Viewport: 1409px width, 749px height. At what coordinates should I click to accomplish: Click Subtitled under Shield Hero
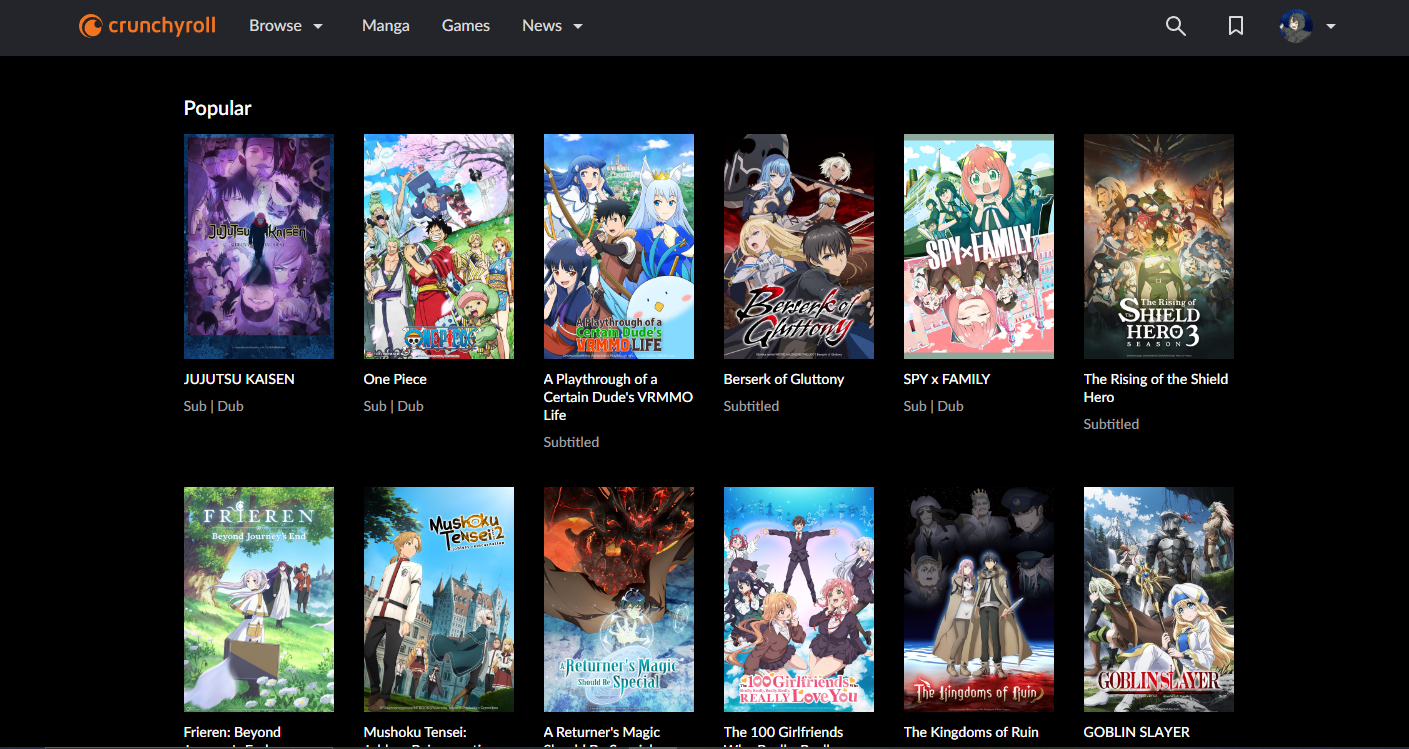pyautogui.click(x=1111, y=424)
